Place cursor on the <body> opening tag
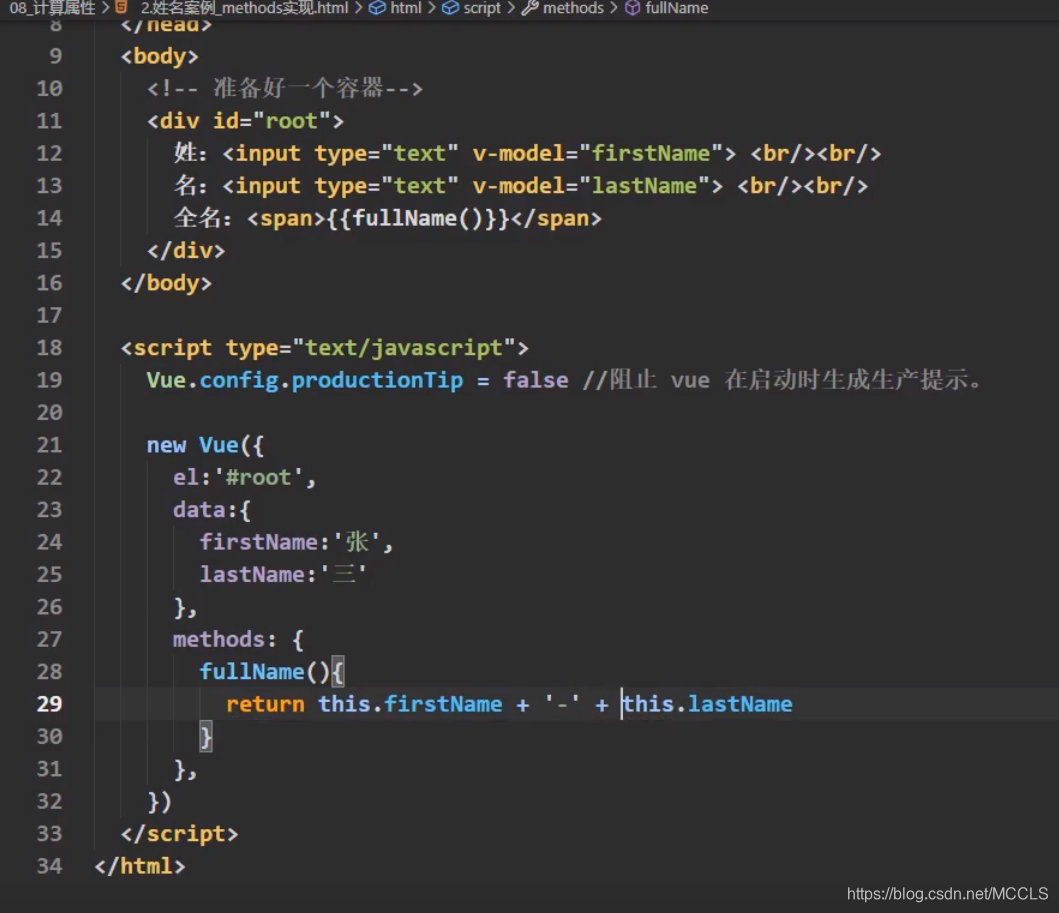This screenshot has width=1059, height=913. [159, 56]
